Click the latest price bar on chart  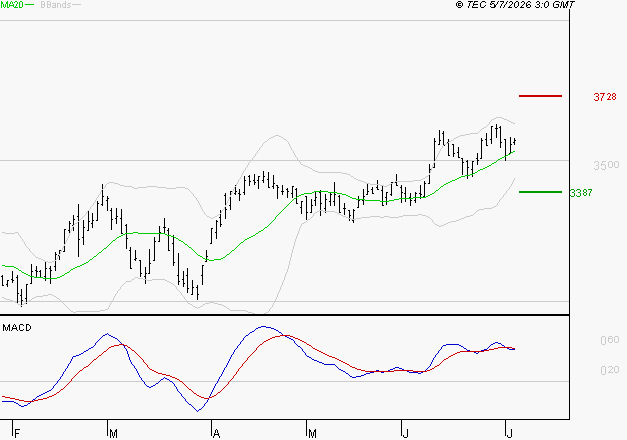[515, 141]
